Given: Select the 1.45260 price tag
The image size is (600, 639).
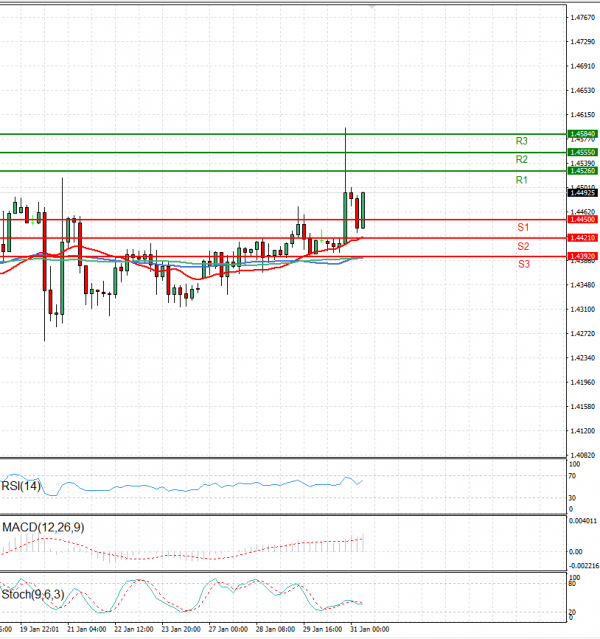Looking at the screenshot, I should tap(582, 170).
